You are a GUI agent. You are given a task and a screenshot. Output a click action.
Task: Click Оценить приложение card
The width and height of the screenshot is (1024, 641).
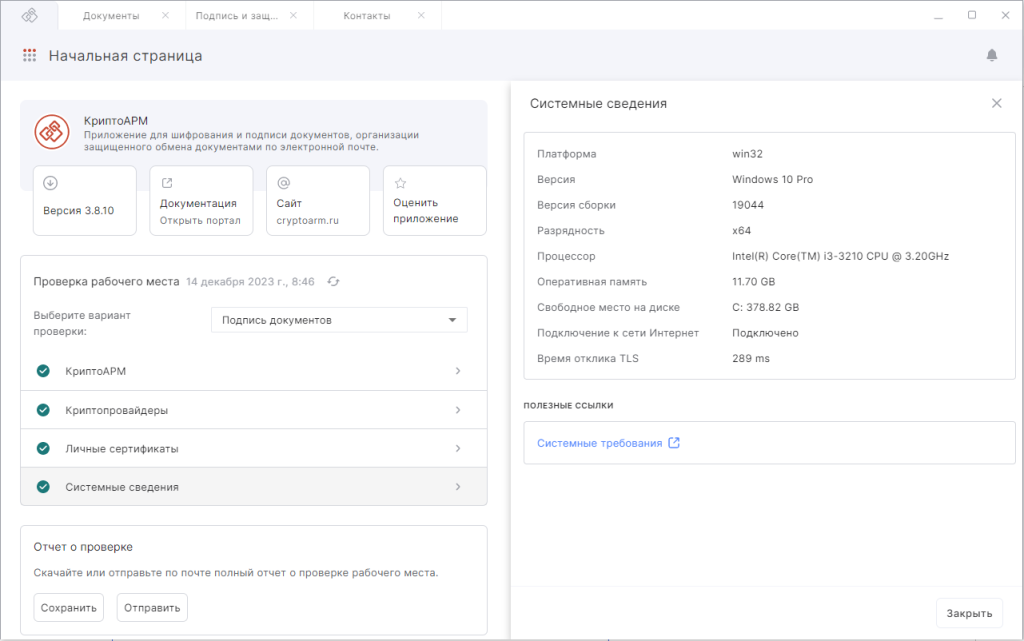pyautogui.click(x=435, y=200)
